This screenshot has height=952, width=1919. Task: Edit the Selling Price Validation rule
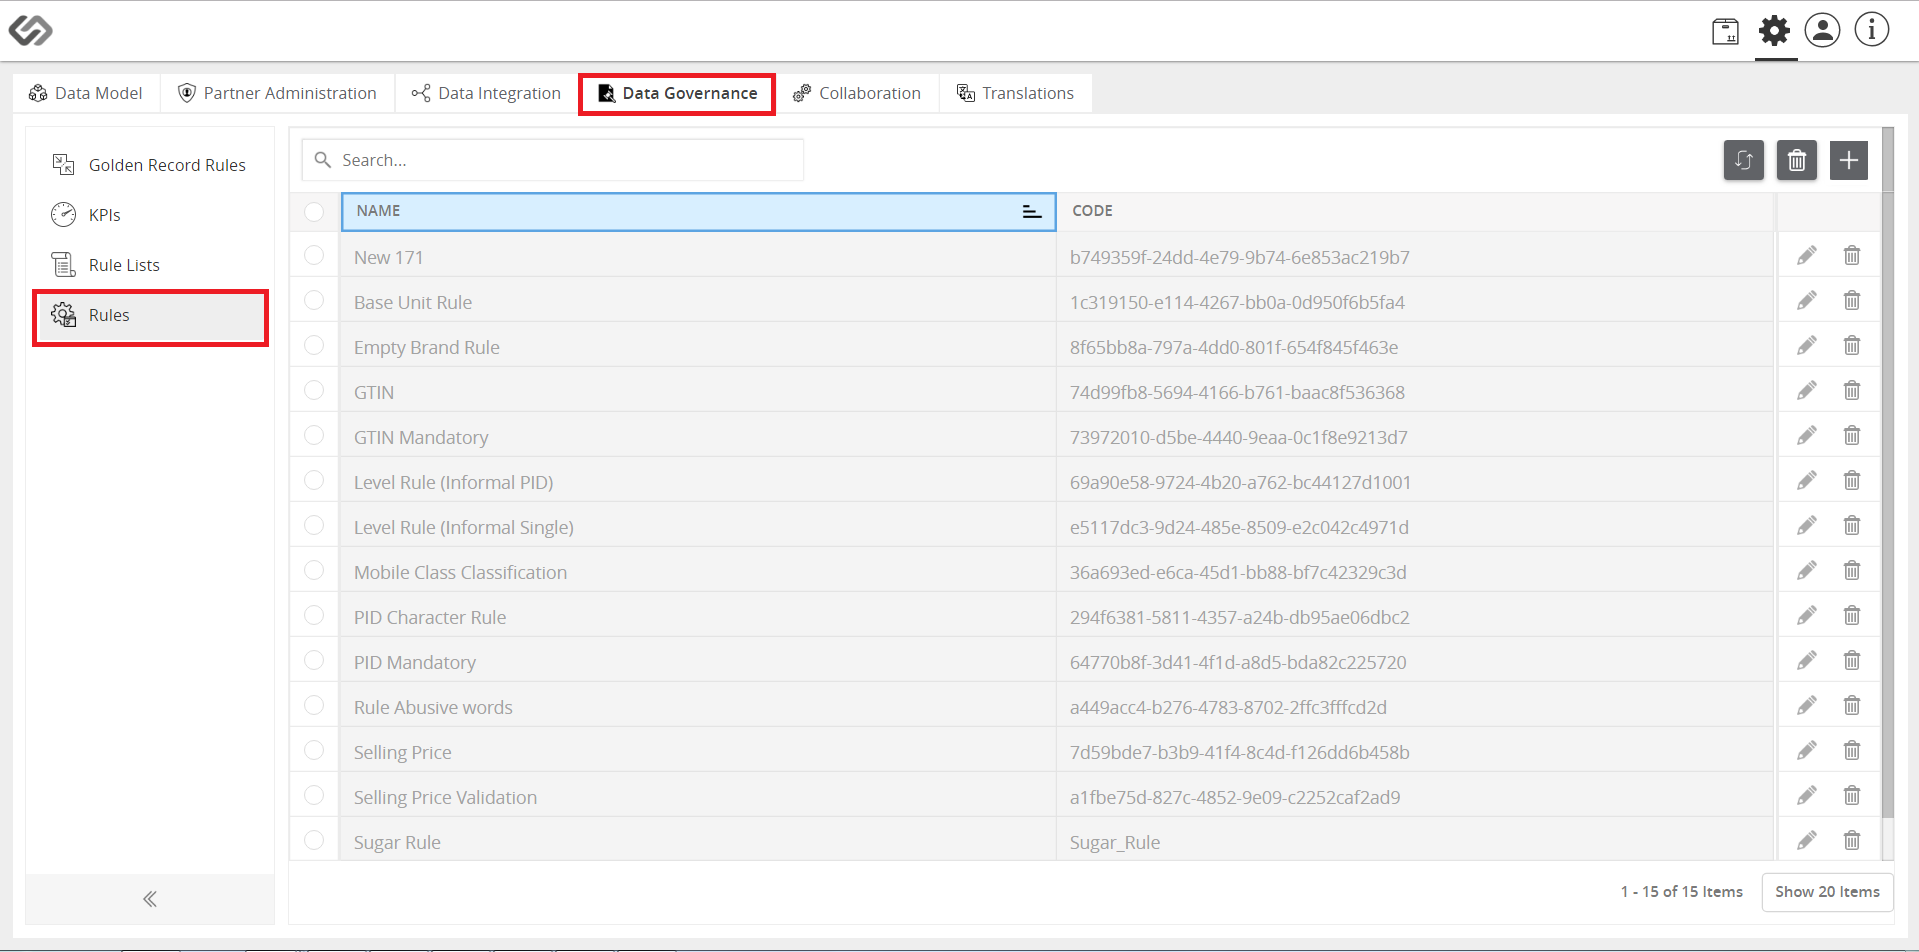tap(1806, 796)
